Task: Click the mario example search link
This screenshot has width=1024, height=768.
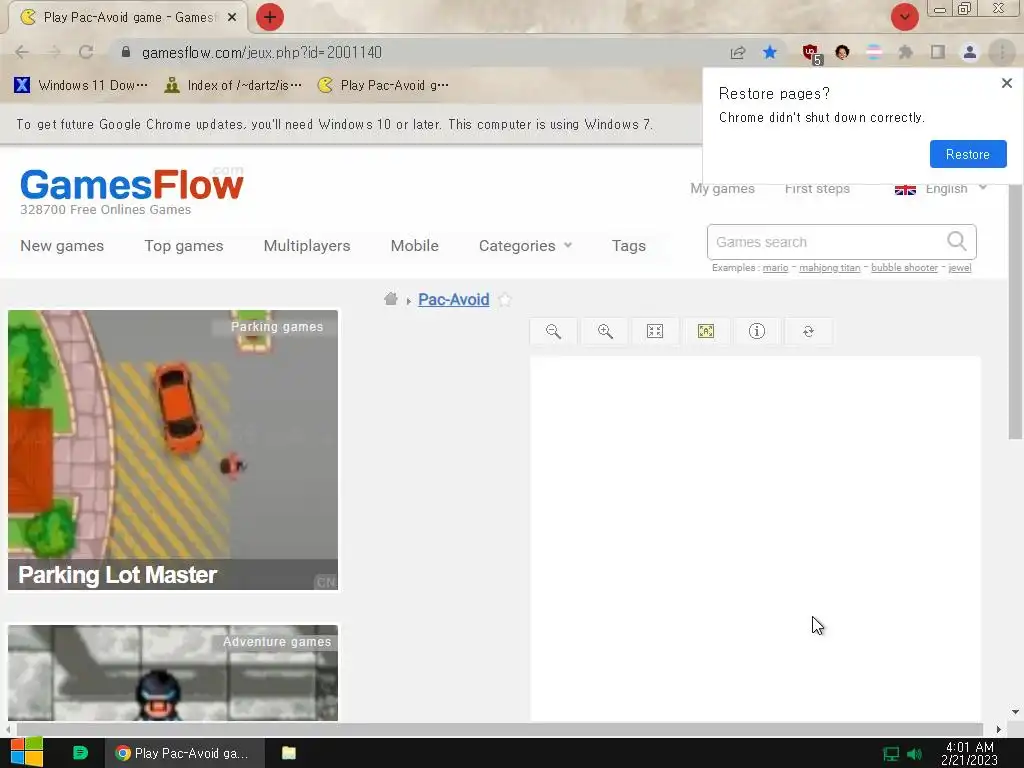Action: tap(775, 268)
